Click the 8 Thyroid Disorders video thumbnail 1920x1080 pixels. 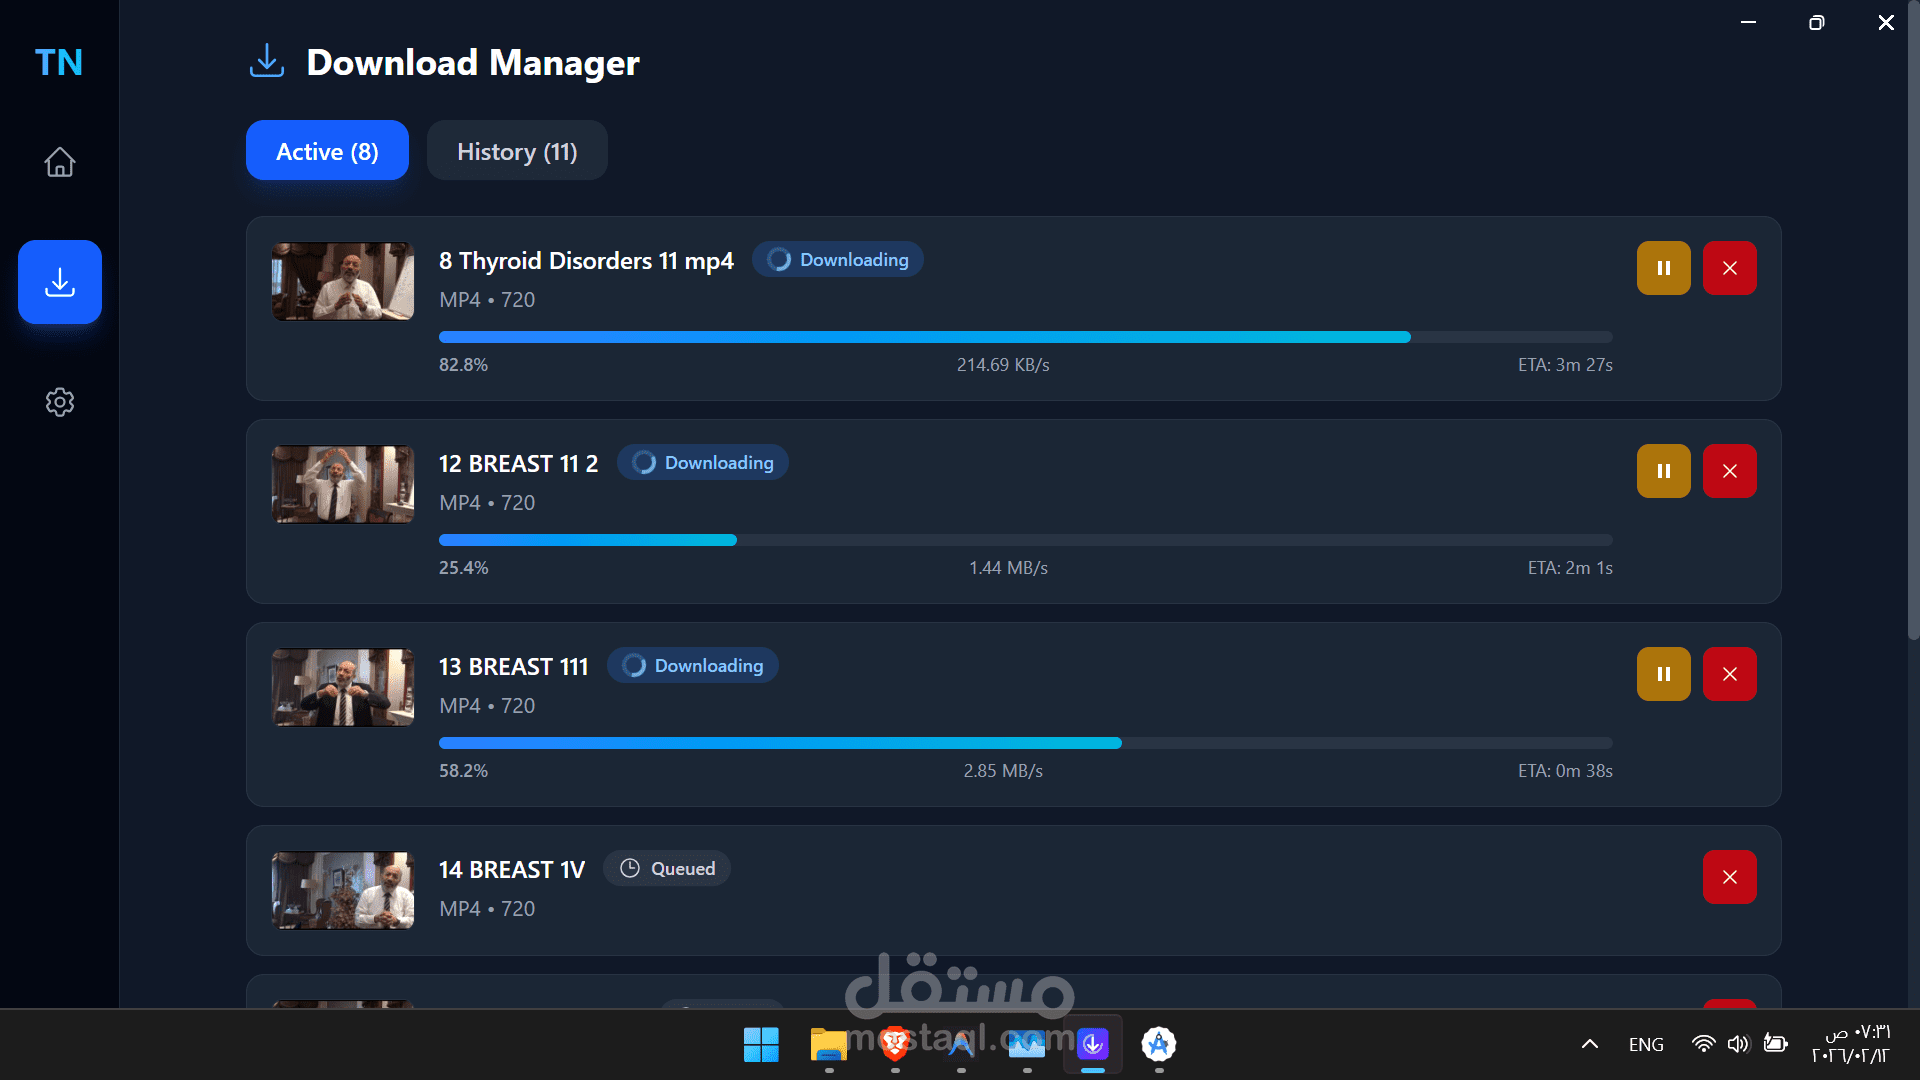click(343, 282)
